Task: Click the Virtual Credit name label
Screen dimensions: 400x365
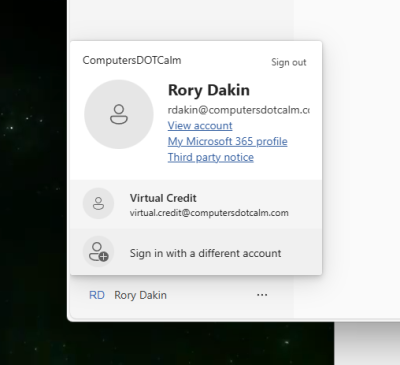Action: pos(163,198)
